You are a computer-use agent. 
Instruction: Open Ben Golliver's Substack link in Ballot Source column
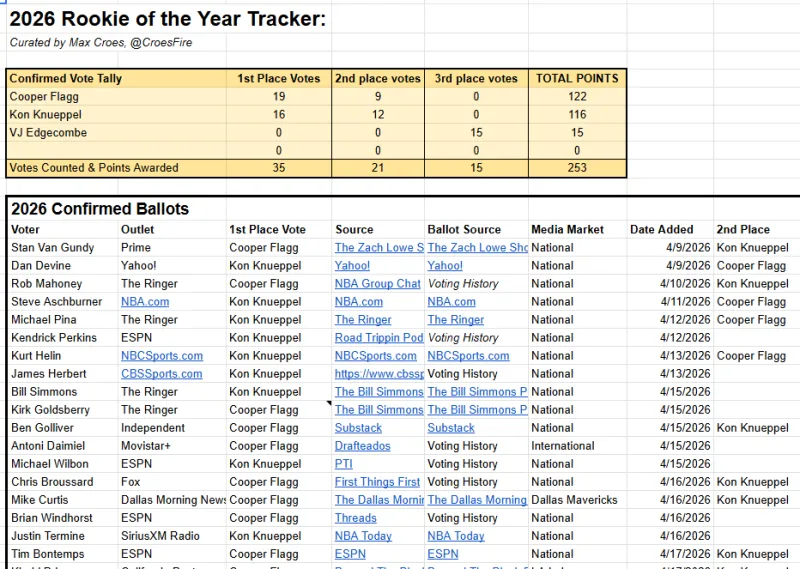click(x=451, y=428)
